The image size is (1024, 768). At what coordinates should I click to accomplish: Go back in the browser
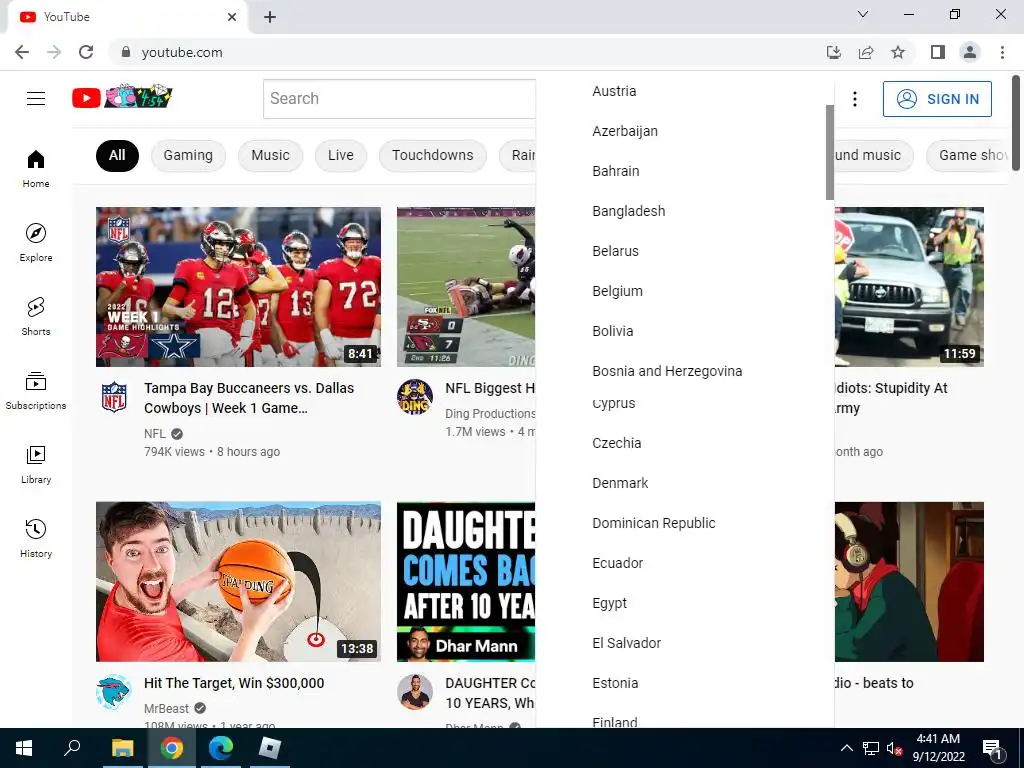(x=22, y=52)
